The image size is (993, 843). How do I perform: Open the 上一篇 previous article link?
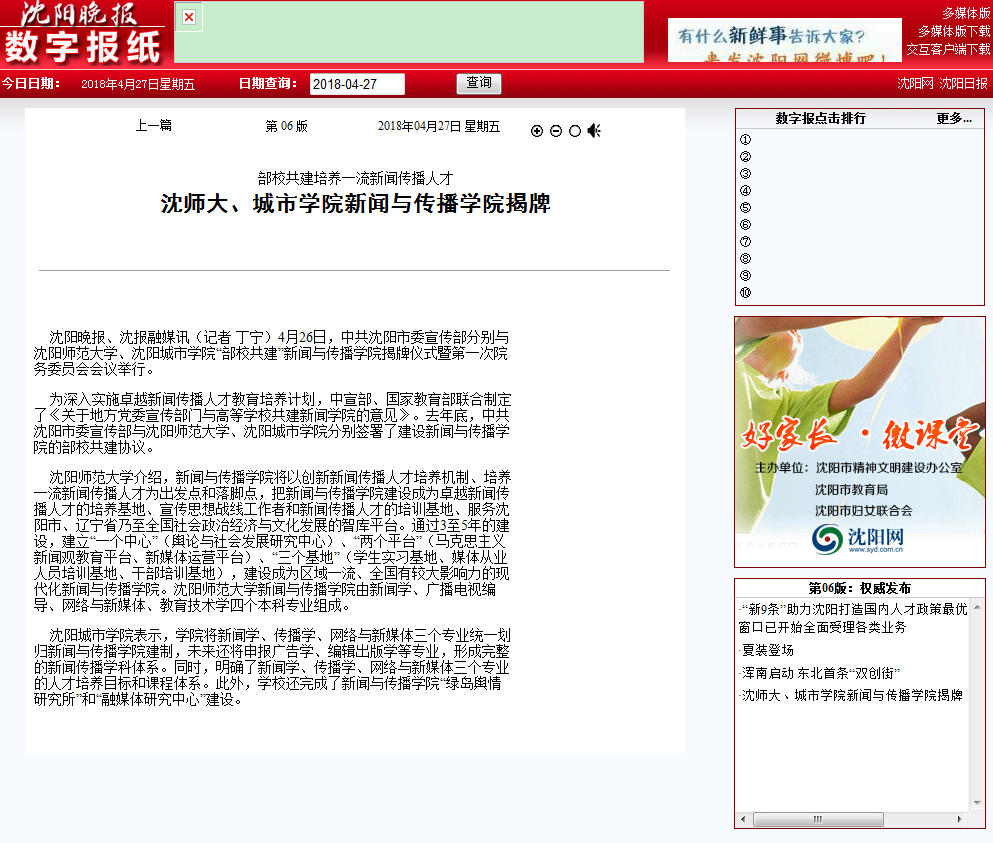tap(153, 126)
